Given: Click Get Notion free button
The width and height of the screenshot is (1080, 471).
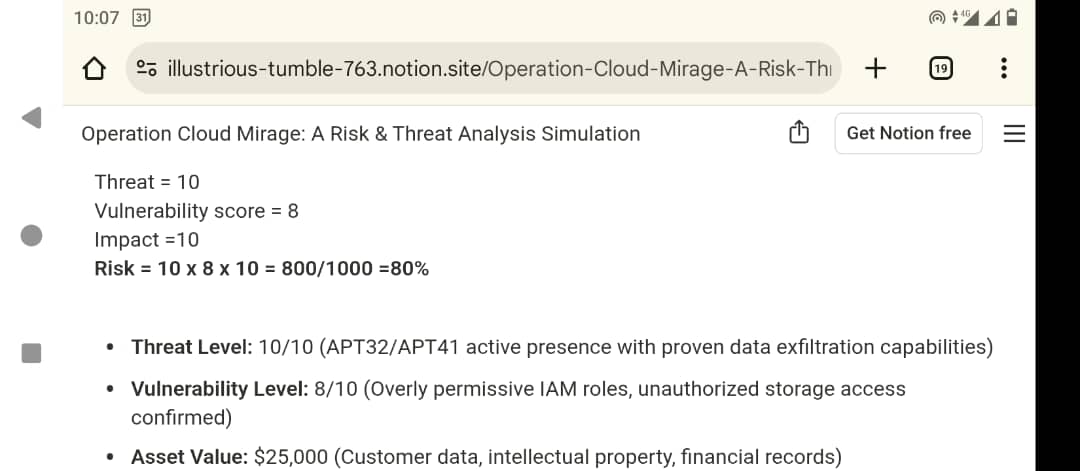Looking at the screenshot, I should pyautogui.click(x=908, y=133).
